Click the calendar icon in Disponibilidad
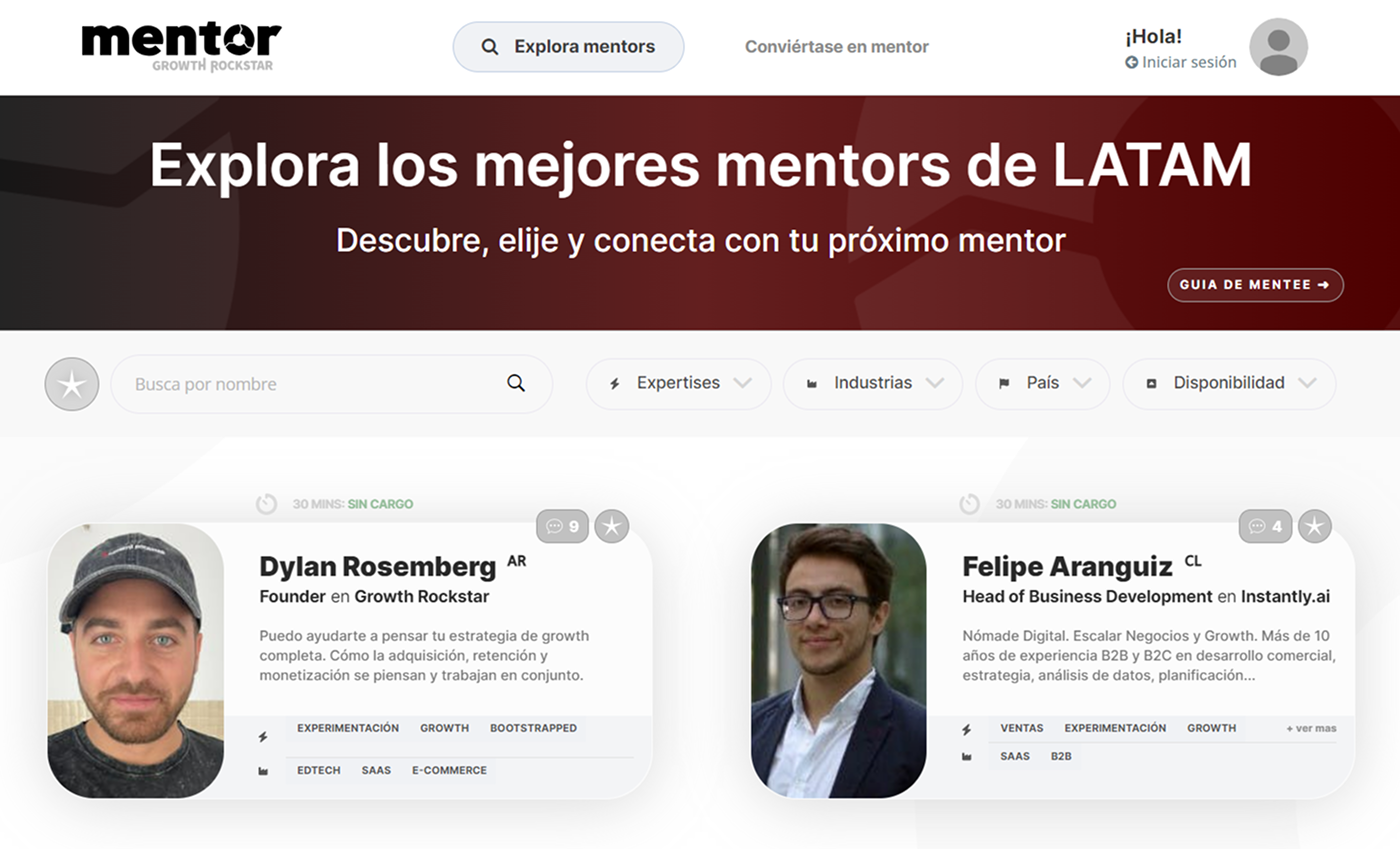The image size is (1400, 849). (x=1151, y=384)
